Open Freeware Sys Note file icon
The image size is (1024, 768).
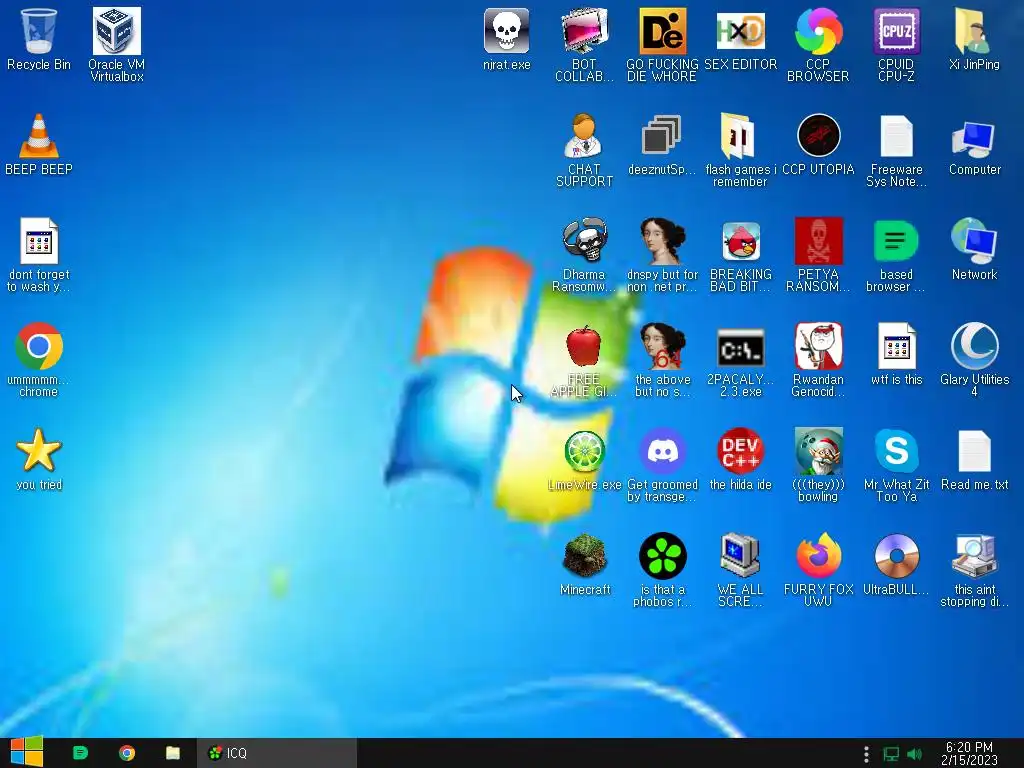tap(896, 136)
